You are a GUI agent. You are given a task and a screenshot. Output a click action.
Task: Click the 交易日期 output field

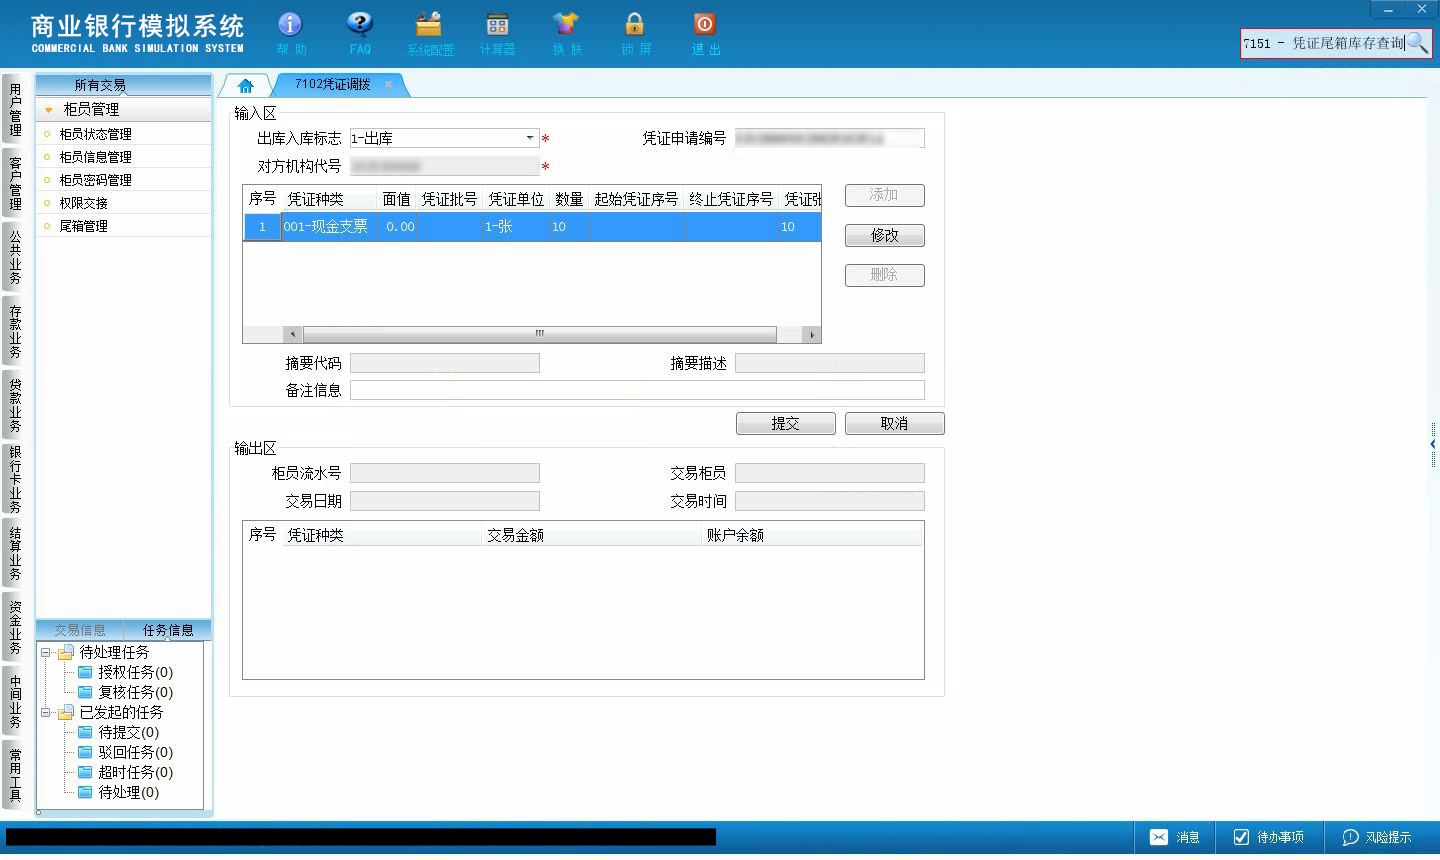[445, 501]
